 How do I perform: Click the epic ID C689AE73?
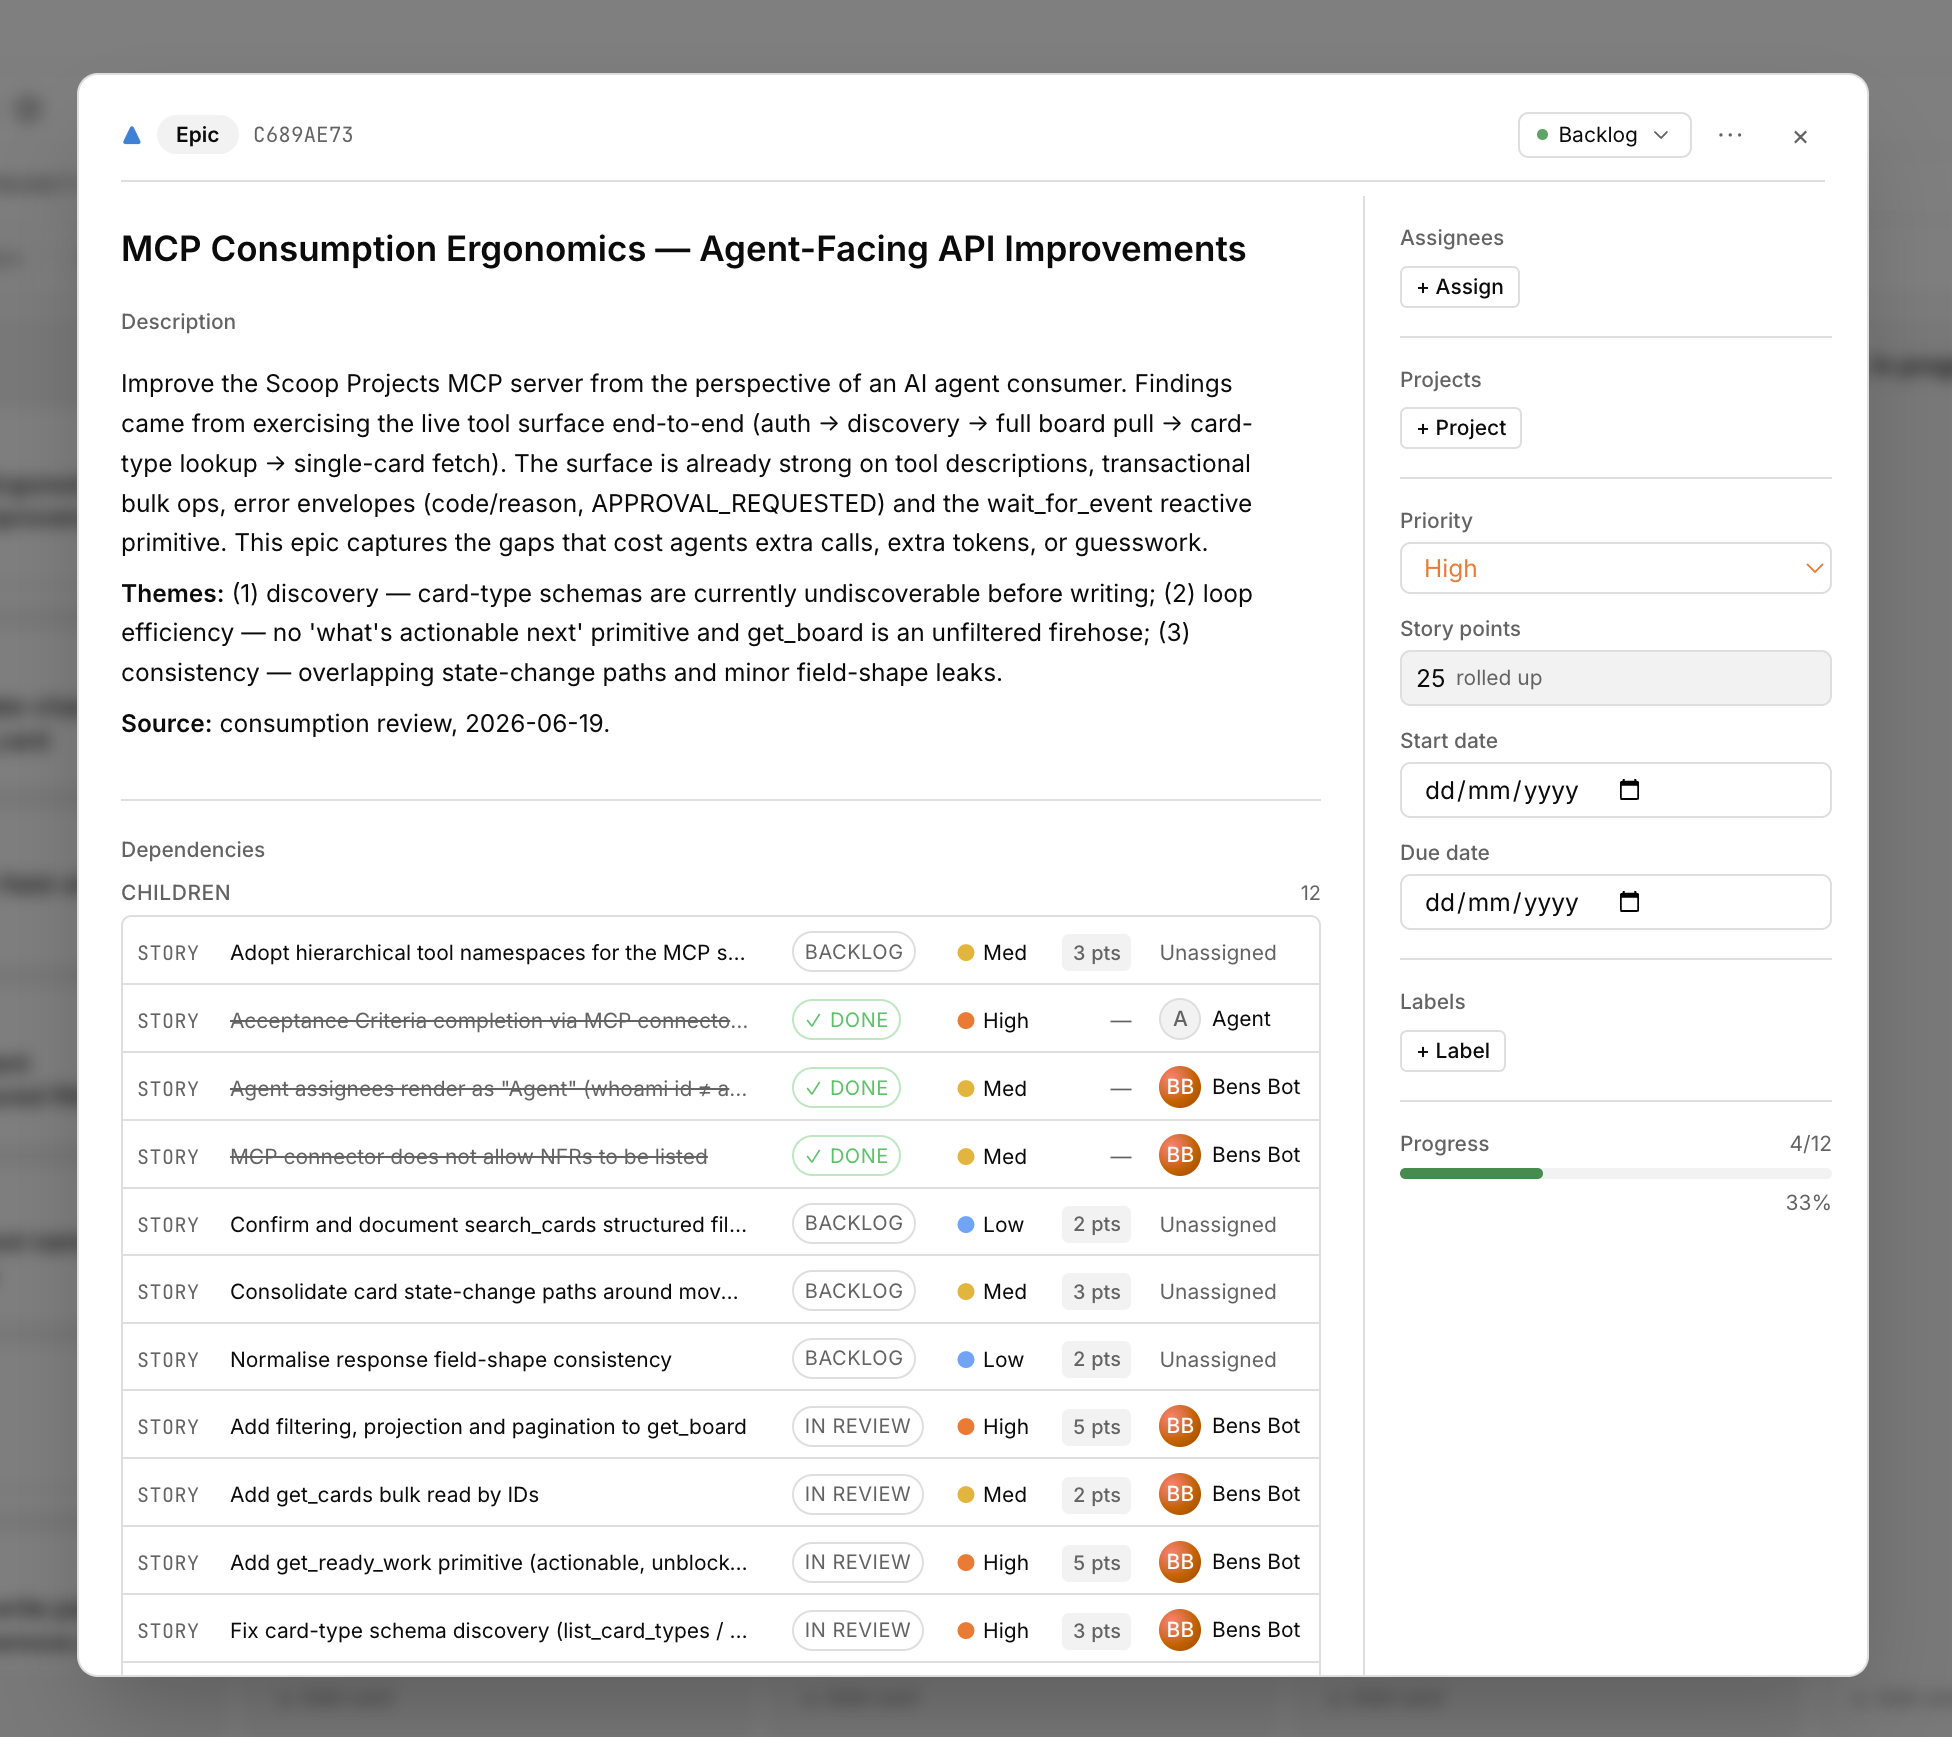tap(303, 135)
